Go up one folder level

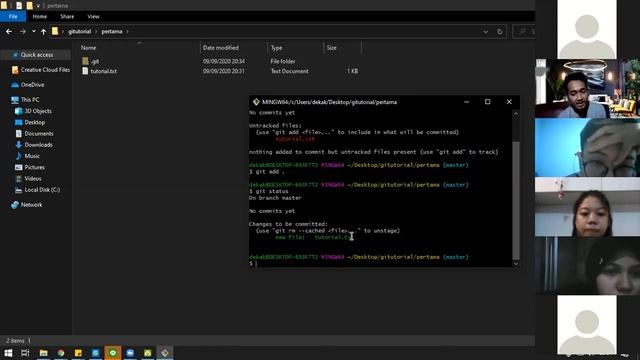click(x=43, y=31)
